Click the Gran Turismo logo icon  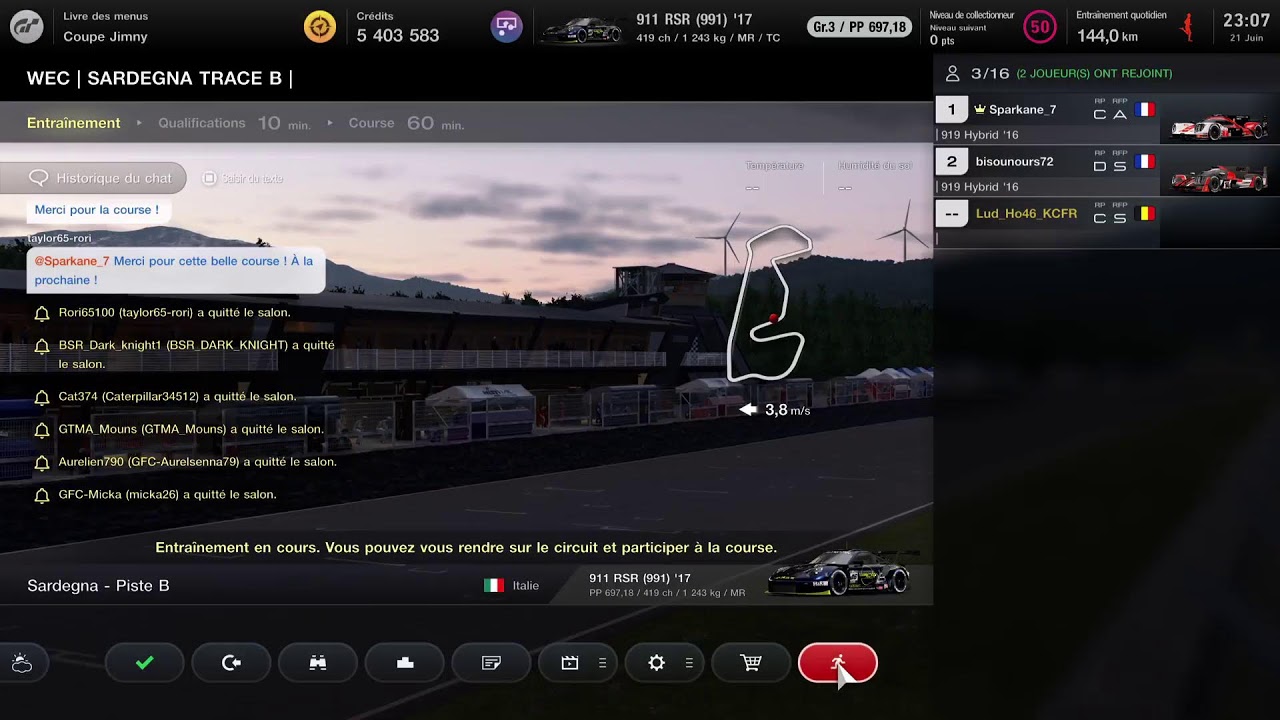coord(27,26)
